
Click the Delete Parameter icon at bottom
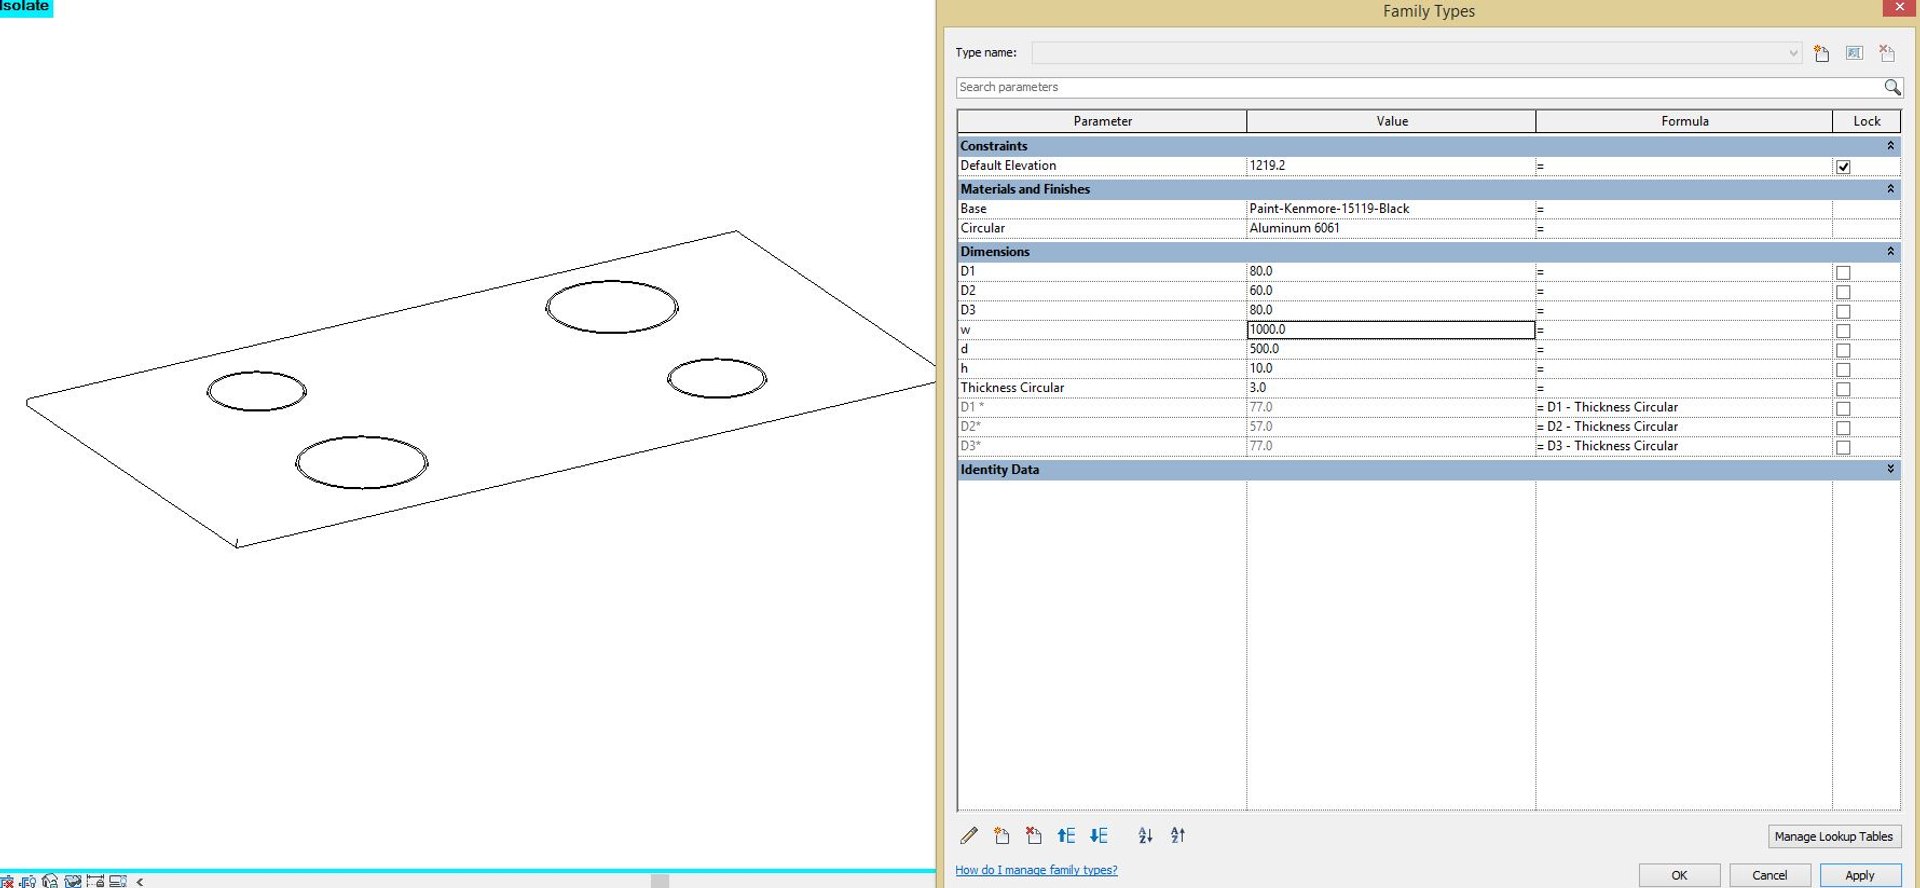(x=1033, y=836)
